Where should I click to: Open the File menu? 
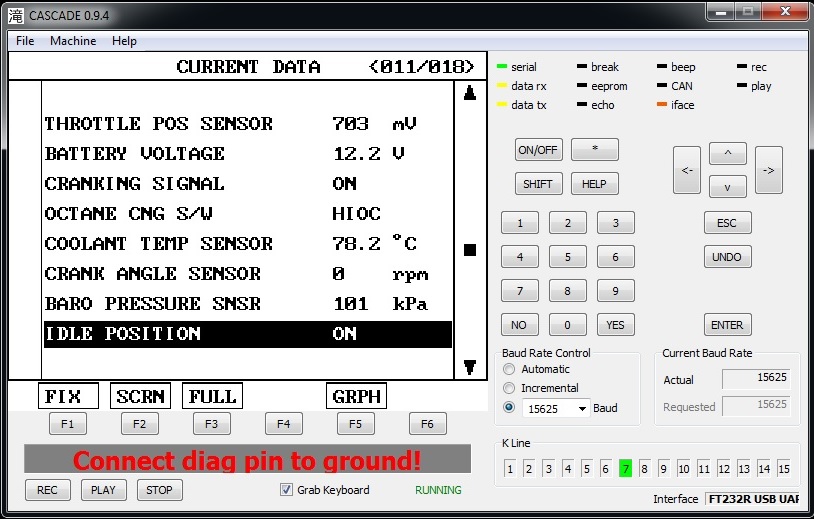pyautogui.click(x=25, y=40)
